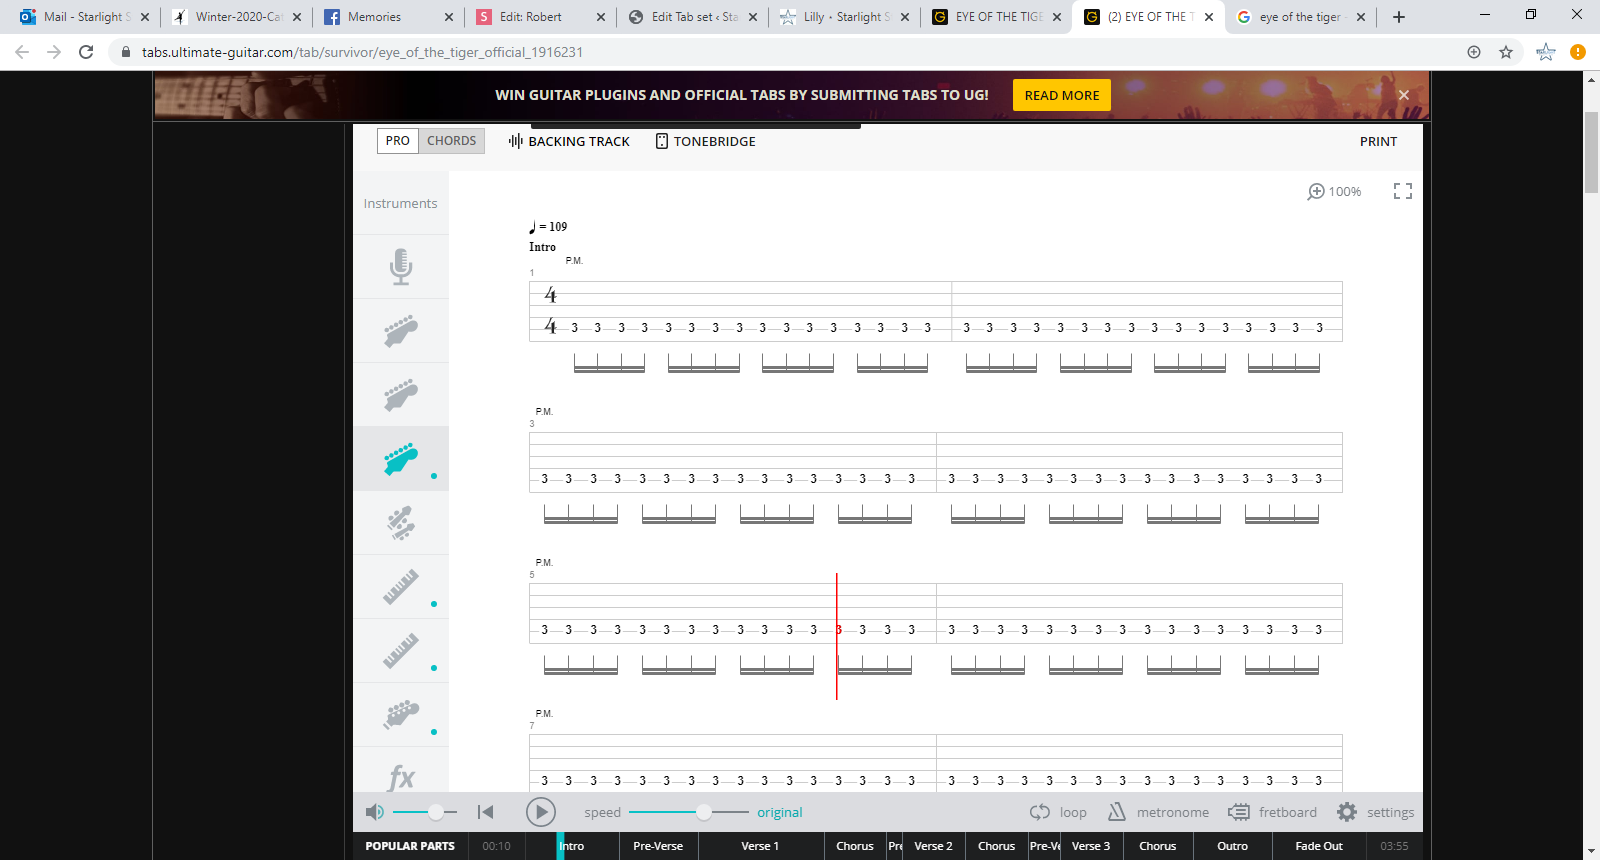Jump to the Verse 1 part
This screenshot has height=860, width=1600.
click(760, 846)
